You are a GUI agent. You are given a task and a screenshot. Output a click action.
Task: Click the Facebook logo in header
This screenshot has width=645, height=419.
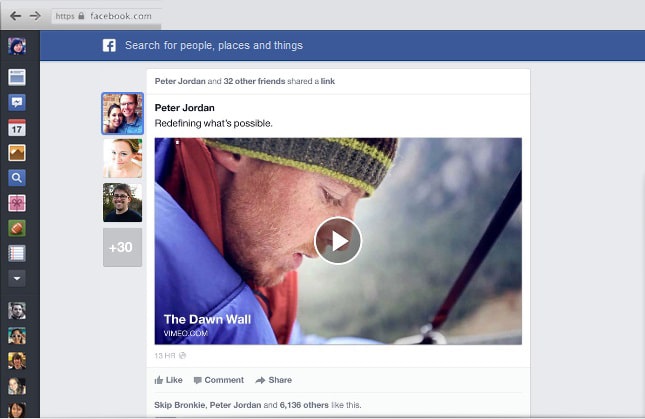click(110, 45)
